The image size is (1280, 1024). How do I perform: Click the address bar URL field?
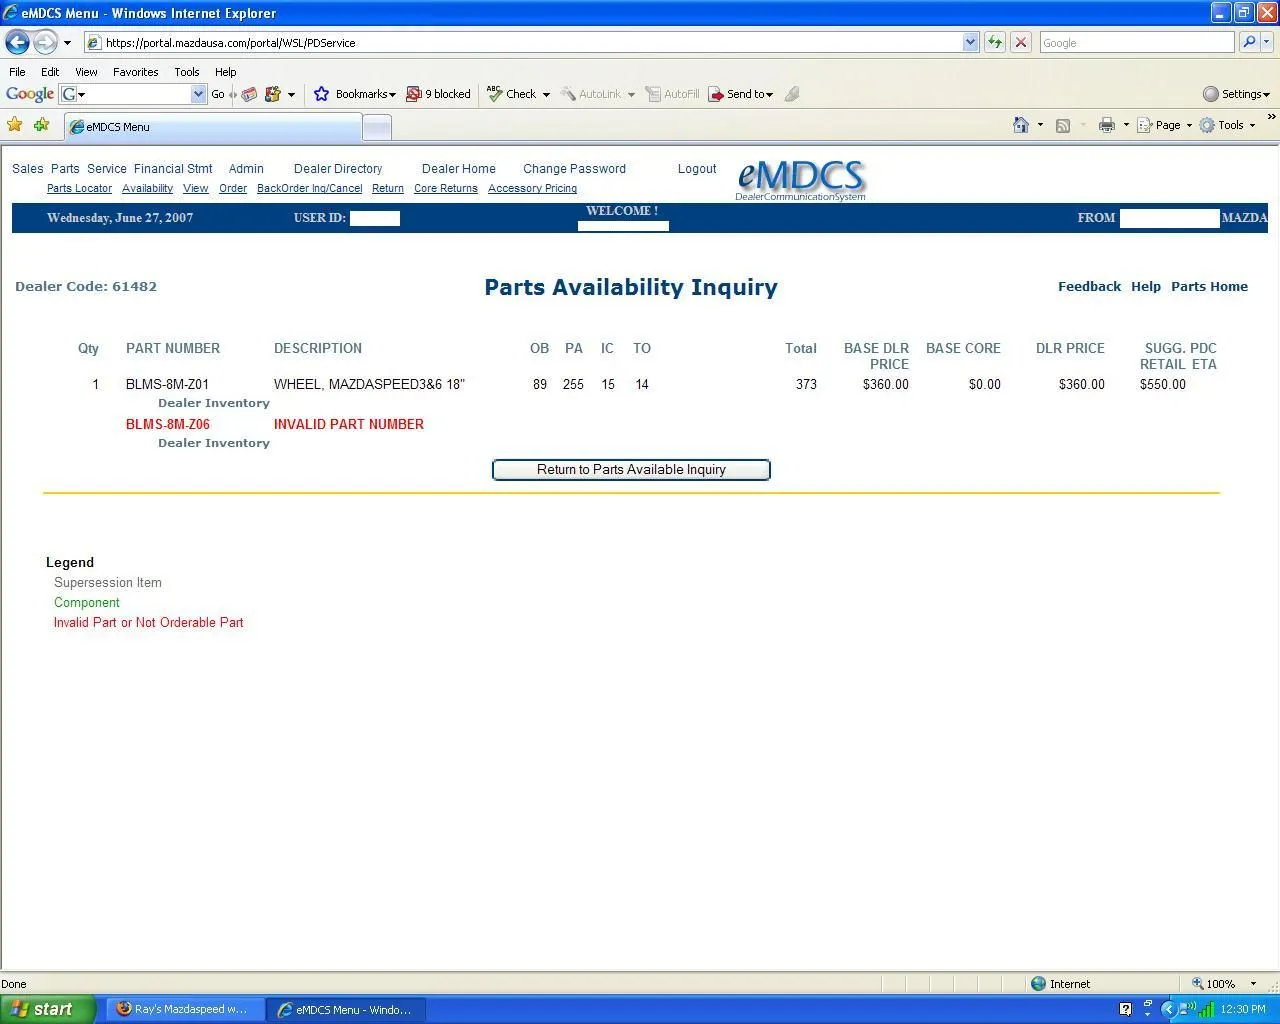[x=524, y=42]
